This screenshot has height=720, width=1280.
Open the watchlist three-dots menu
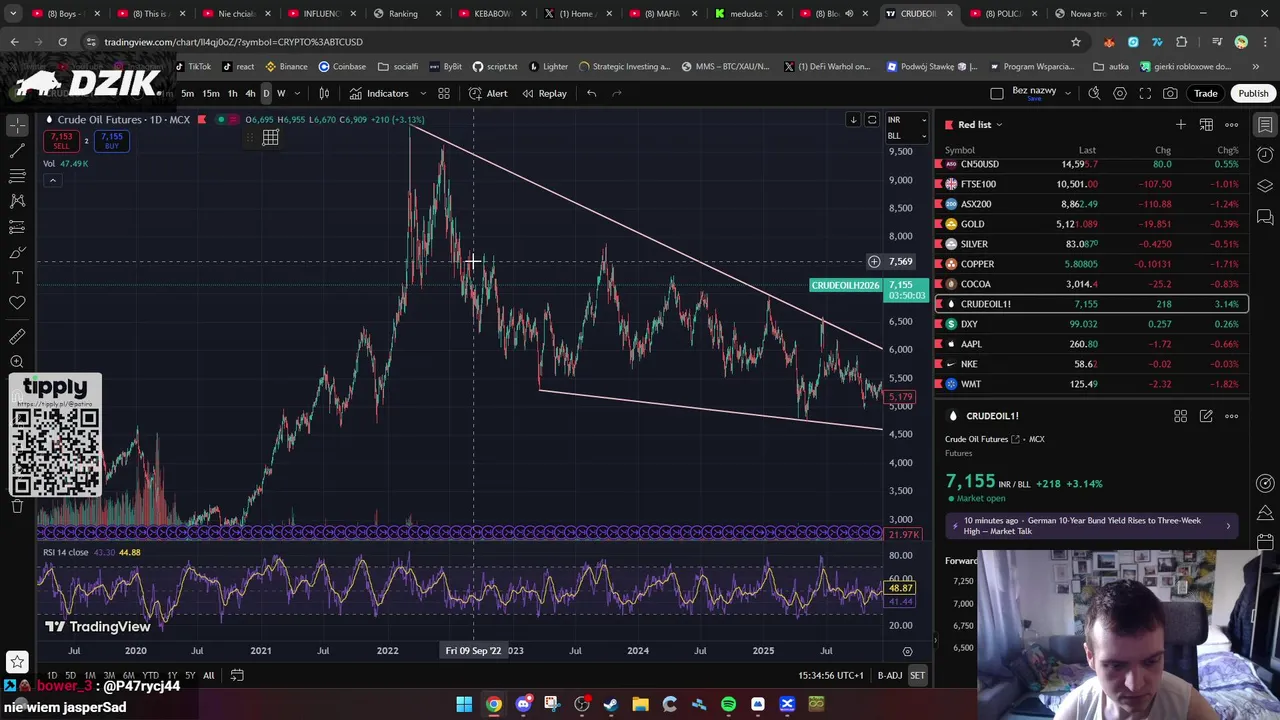click(1232, 125)
